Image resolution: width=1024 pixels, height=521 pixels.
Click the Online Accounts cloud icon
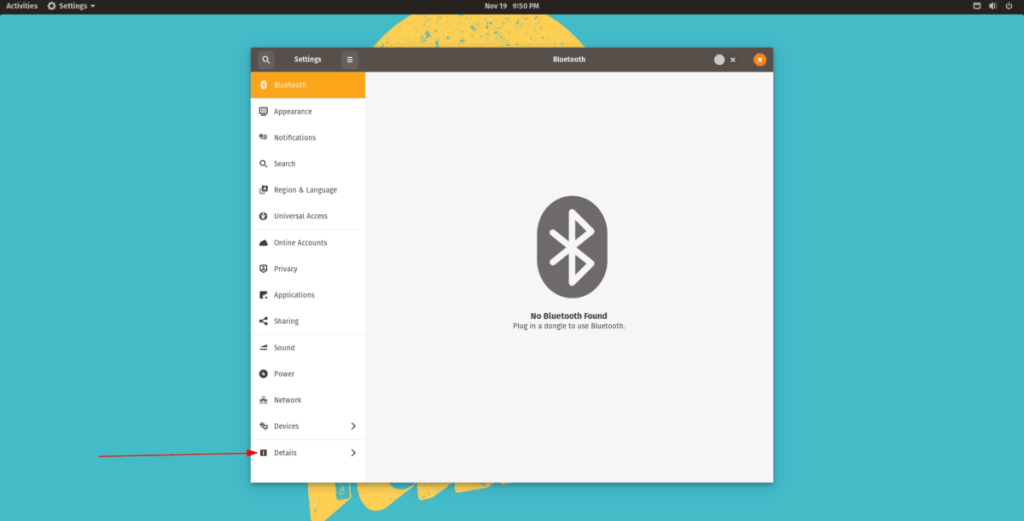coord(264,243)
